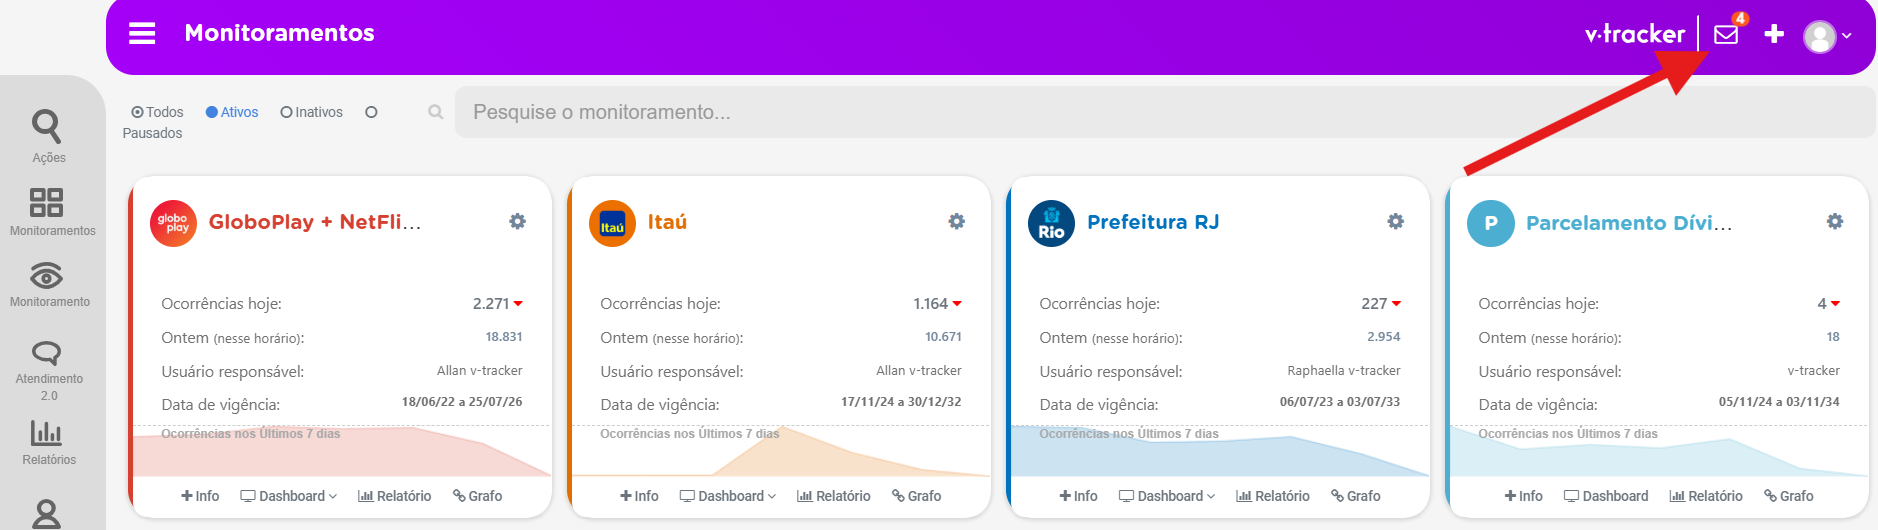Image resolution: width=1878 pixels, height=530 pixels.
Task: Click the Prefeitura Rio logo thumbnail
Action: [1052, 223]
